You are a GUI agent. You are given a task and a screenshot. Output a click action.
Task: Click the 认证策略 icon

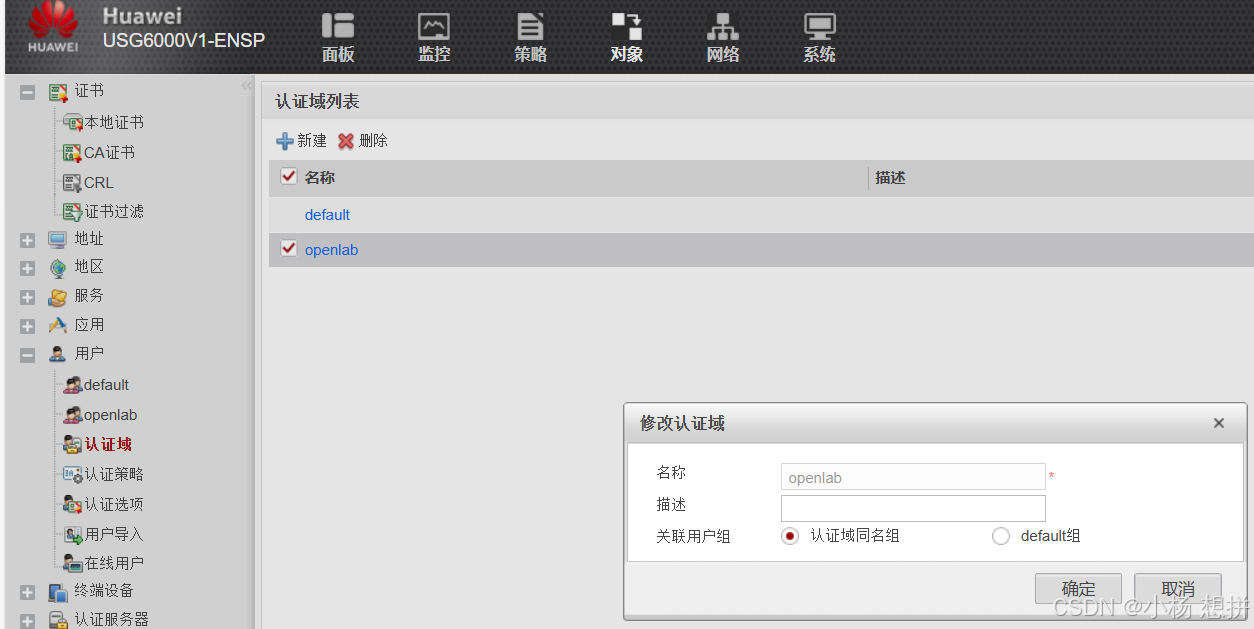(72, 475)
